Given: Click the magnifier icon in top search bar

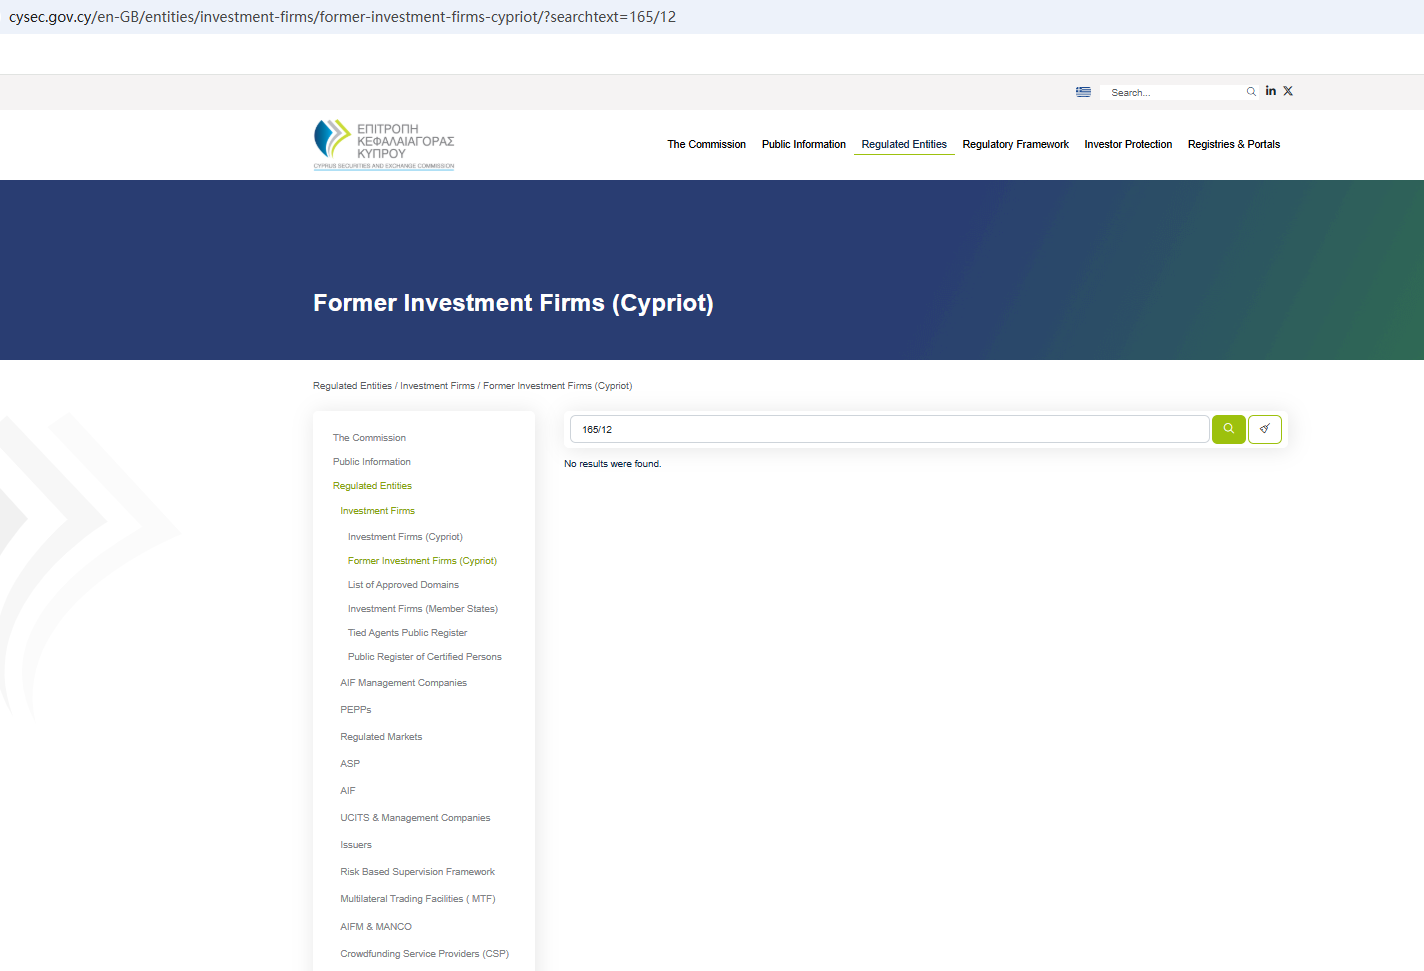Looking at the screenshot, I should (x=1251, y=92).
